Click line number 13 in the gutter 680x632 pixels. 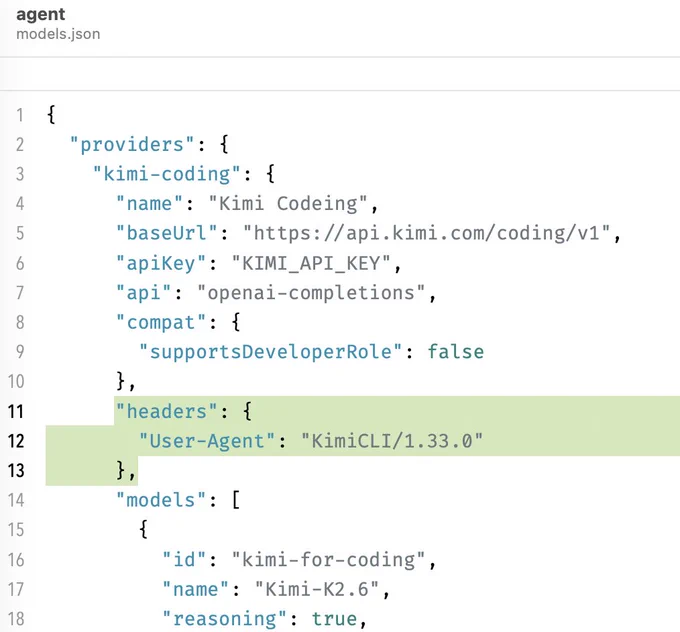16,471
